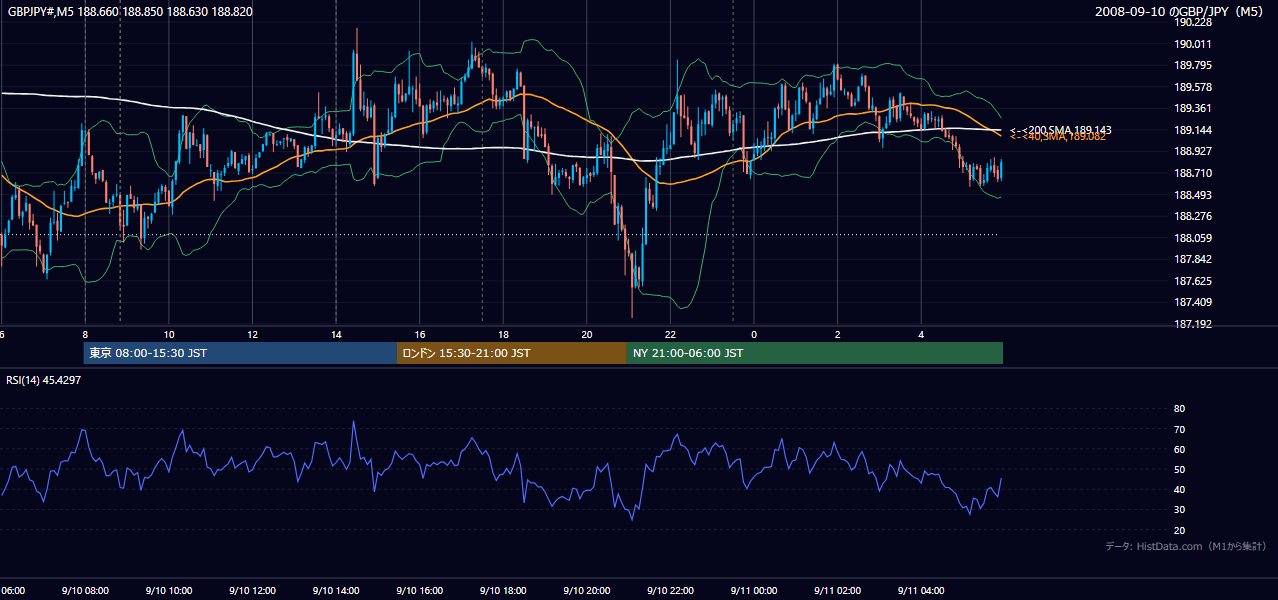This screenshot has height=600, width=1278.
Task: Select the 東京 08:00-15:30 JST session bar
Action: 240,353
